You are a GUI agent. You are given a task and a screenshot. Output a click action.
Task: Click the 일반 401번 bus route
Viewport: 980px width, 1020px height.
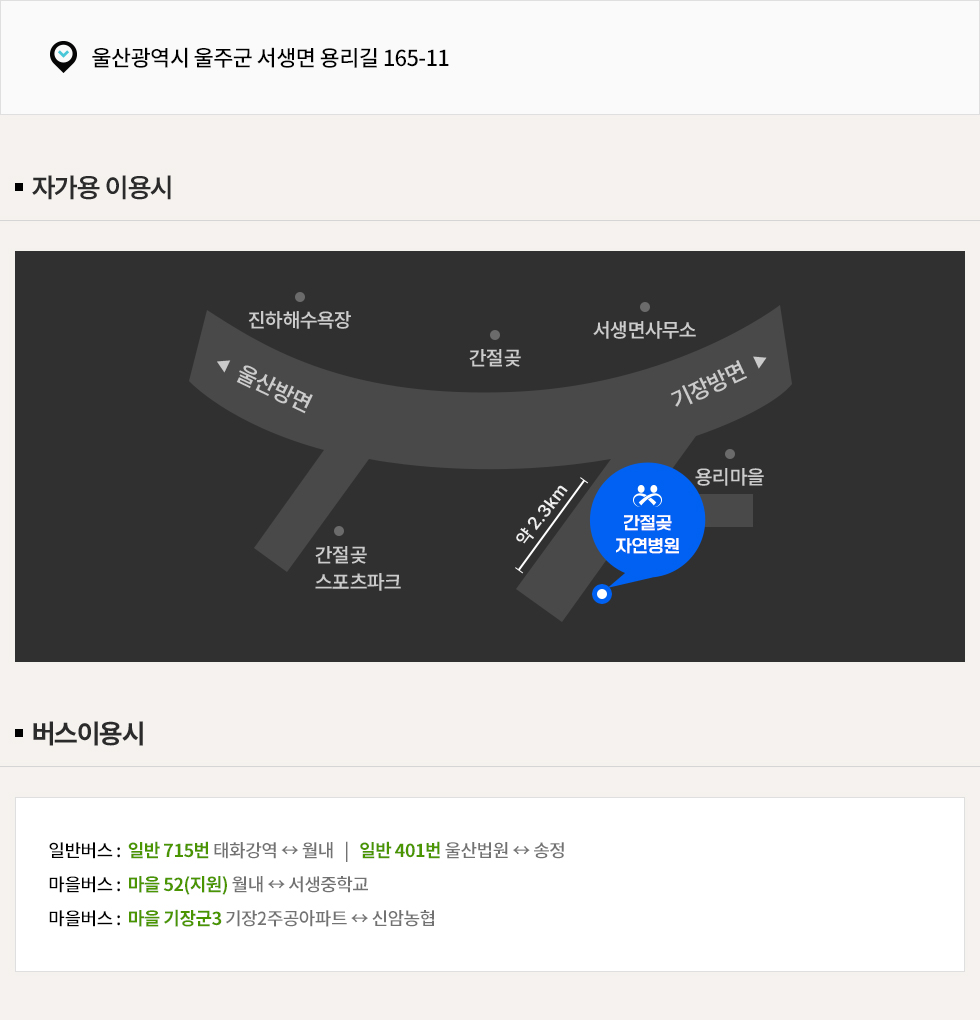pos(400,850)
